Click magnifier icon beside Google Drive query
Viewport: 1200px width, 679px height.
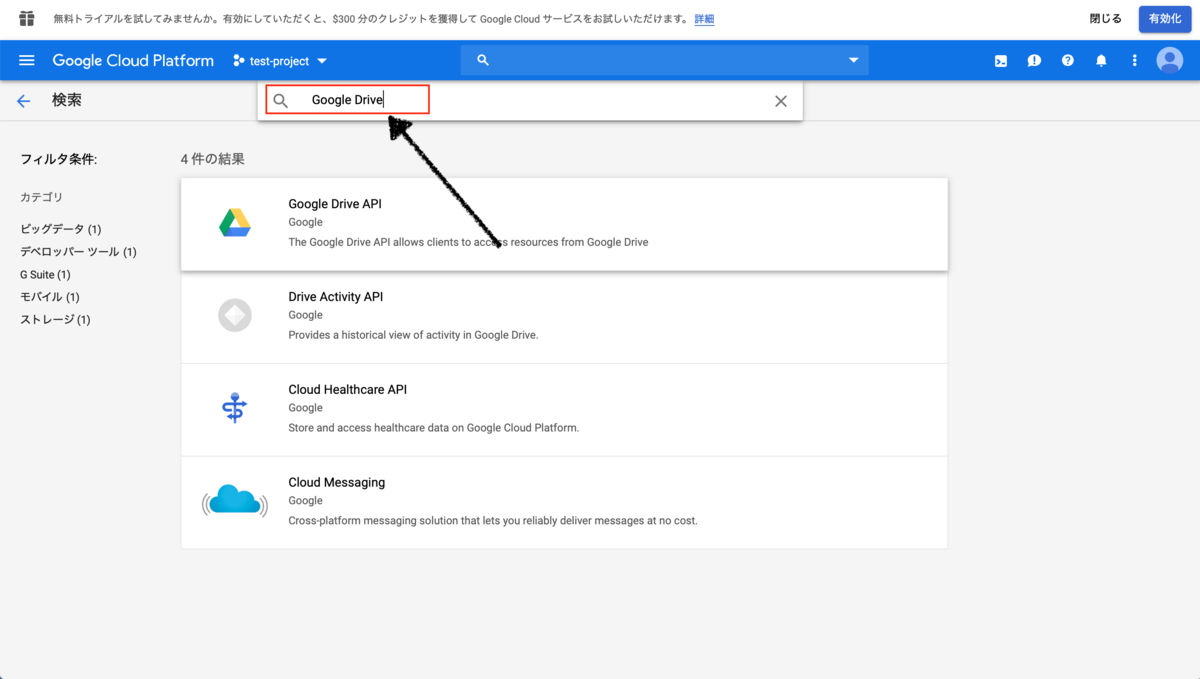tap(281, 101)
